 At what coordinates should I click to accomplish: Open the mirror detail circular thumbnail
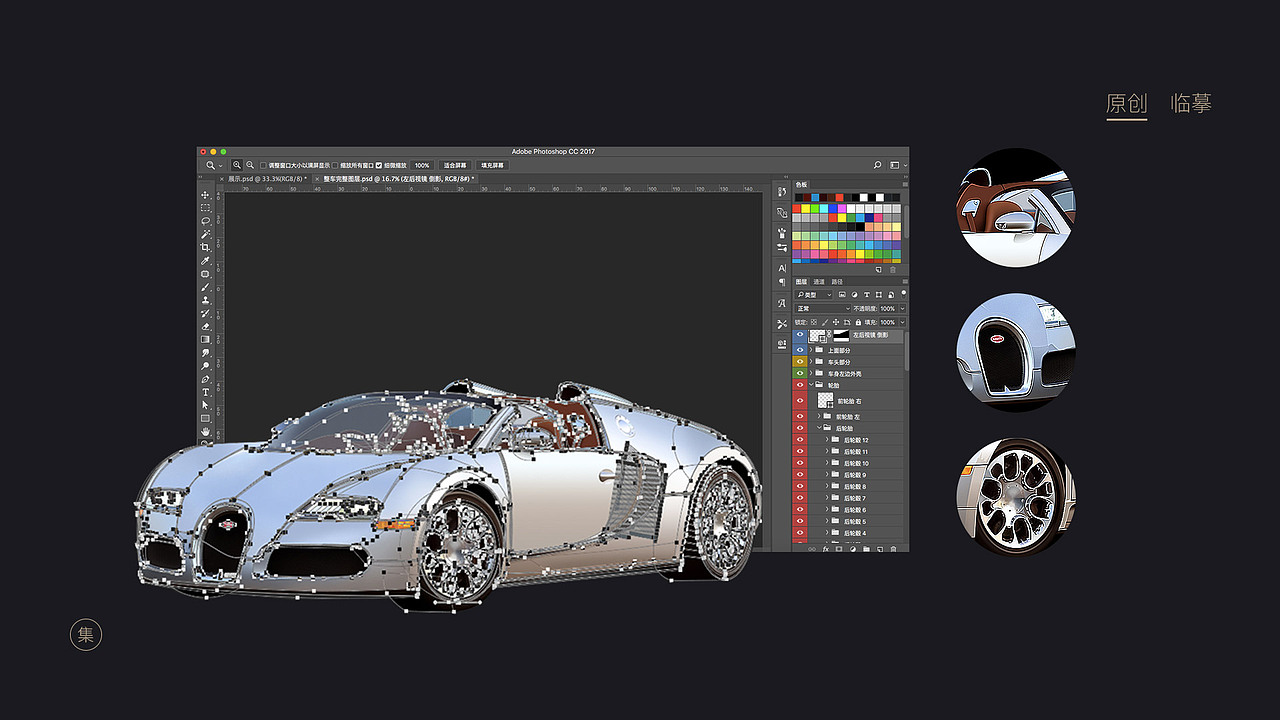tap(1016, 207)
